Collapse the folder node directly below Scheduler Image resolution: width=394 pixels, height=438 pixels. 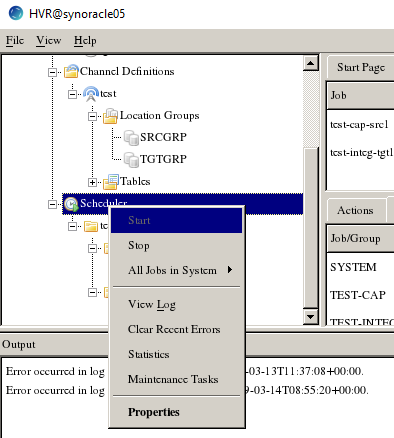click(72, 227)
